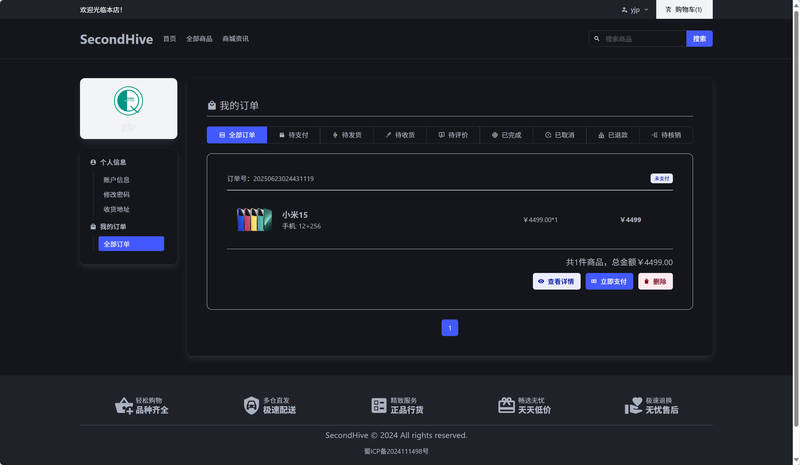Viewport: 800px width, 465px height.
Task: Switch to the 已取消 tab
Action: click(x=560, y=135)
